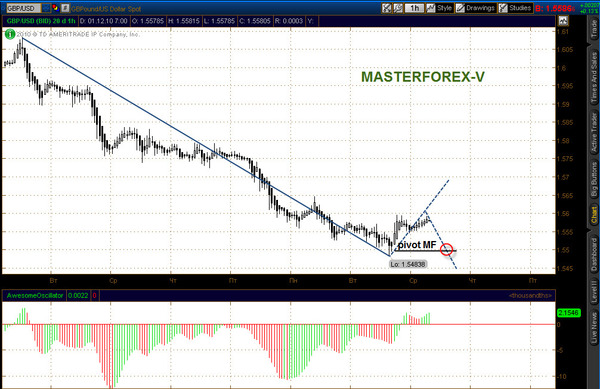Toggle the # symbol description button
600x389 pixels.
[65, 8]
